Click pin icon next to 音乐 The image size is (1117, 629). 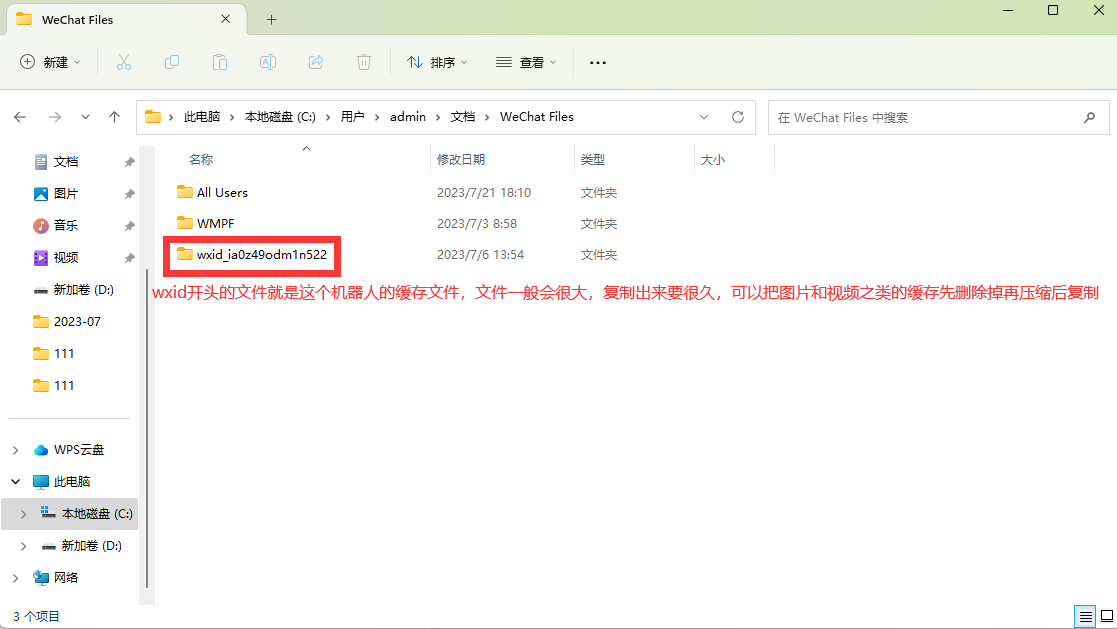[129, 227]
